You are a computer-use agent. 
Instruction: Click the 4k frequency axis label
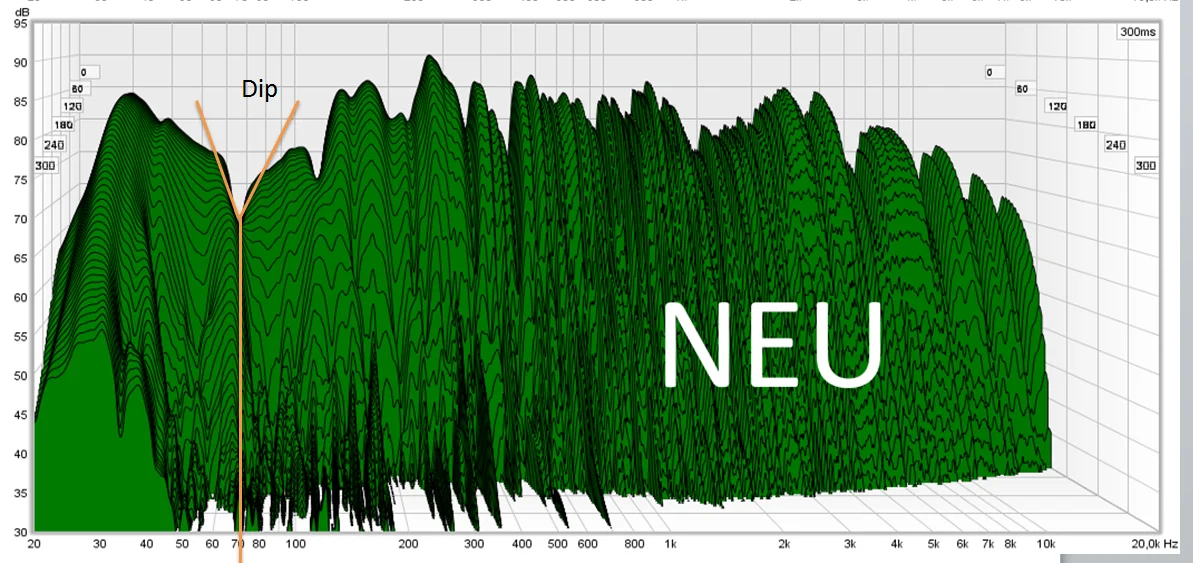897,544
